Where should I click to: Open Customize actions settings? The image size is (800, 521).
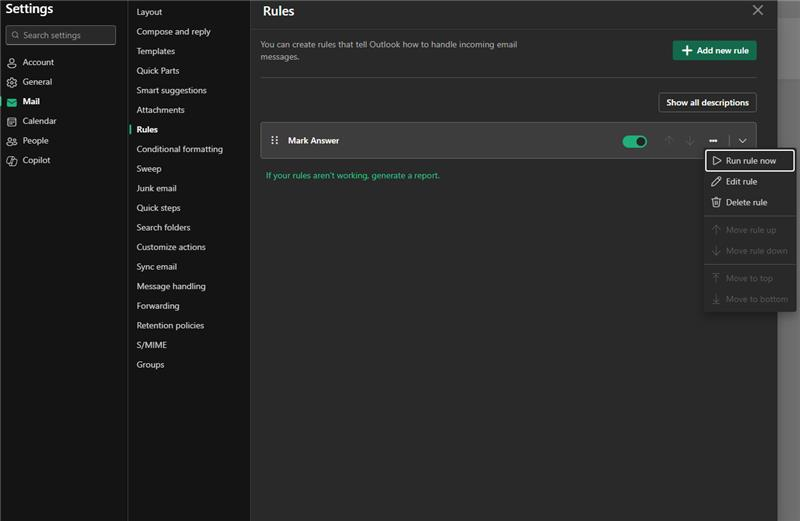pyautogui.click(x=171, y=247)
